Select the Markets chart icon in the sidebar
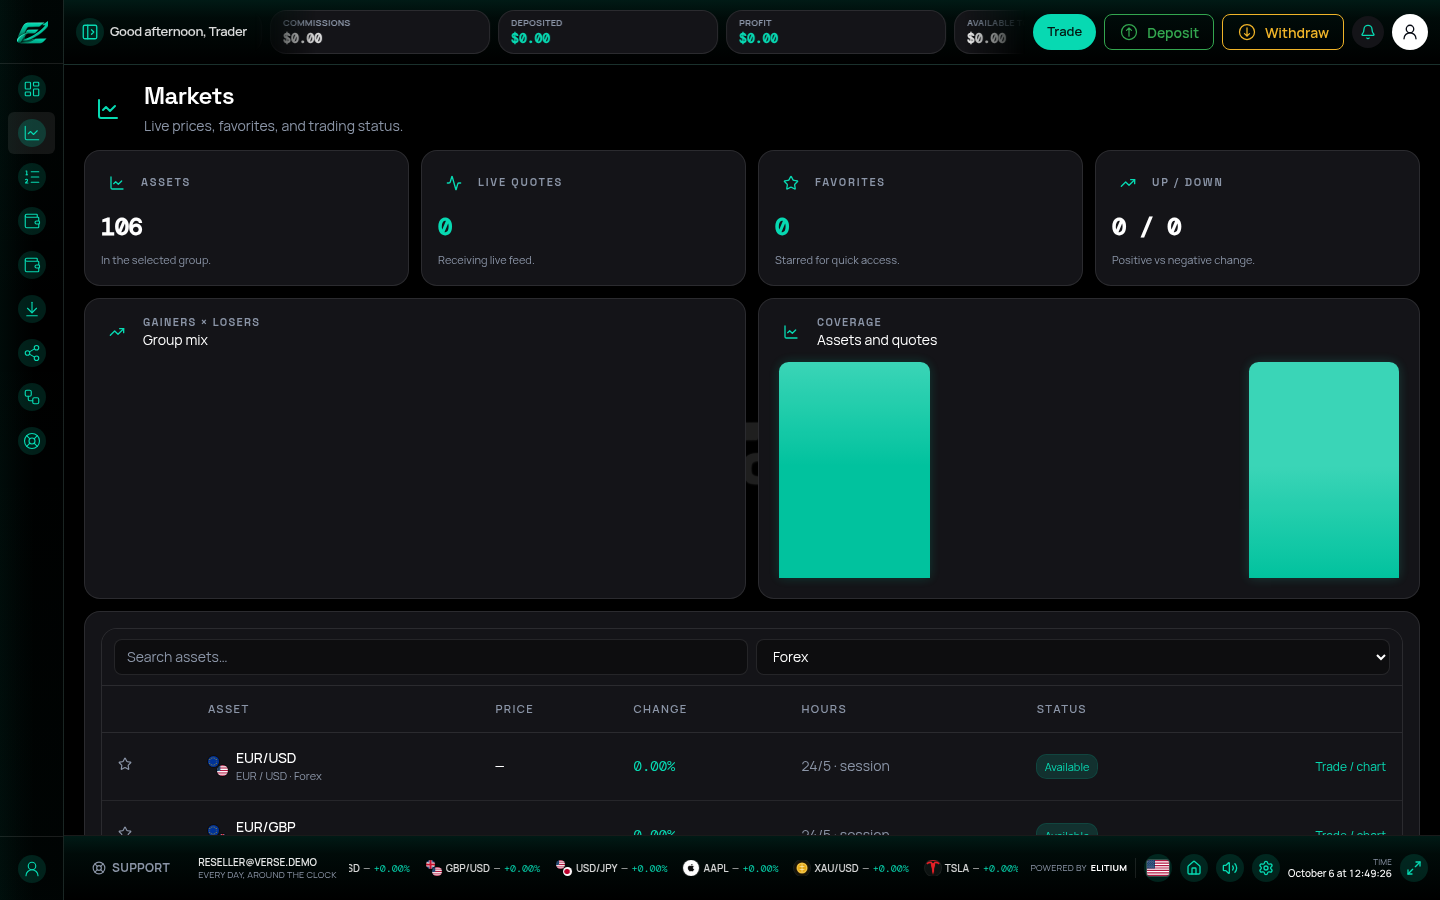 32,133
